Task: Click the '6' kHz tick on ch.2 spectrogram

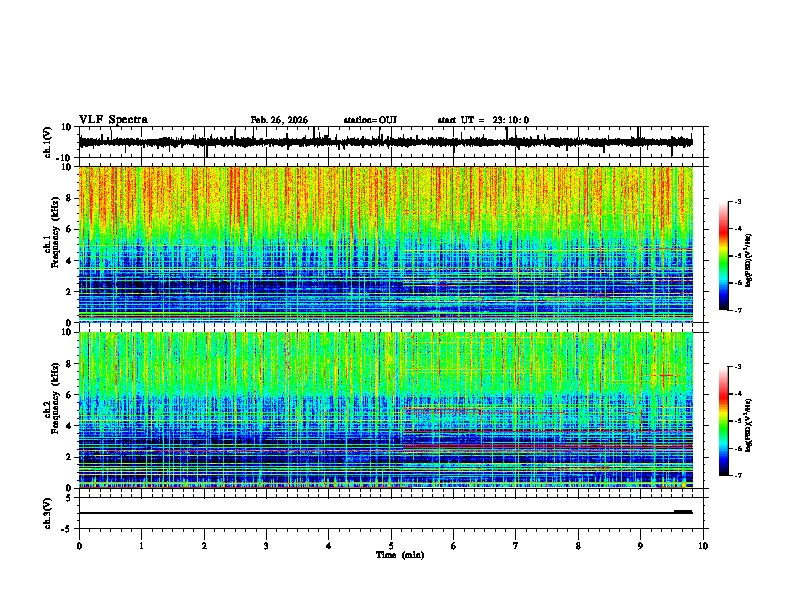Action: 70,395
